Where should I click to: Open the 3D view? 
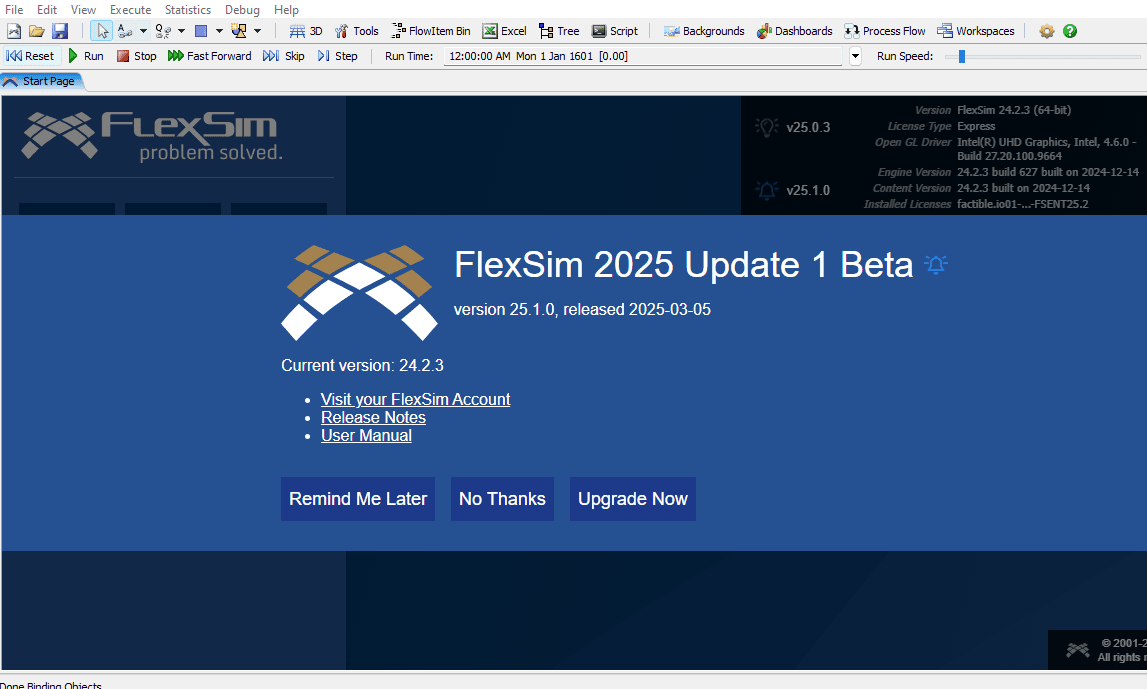pyautogui.click(x=306, y=31)
